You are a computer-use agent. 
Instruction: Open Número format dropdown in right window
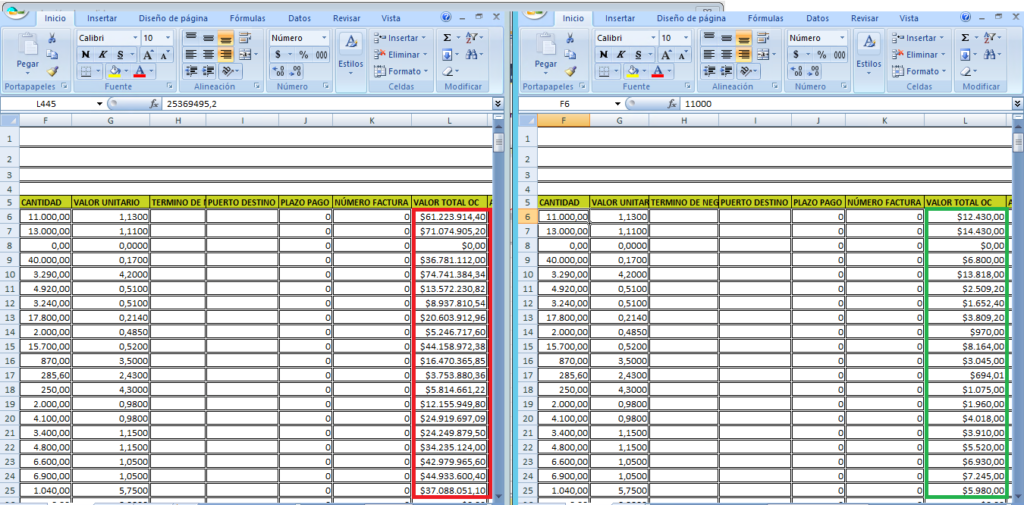pos(843,37)
